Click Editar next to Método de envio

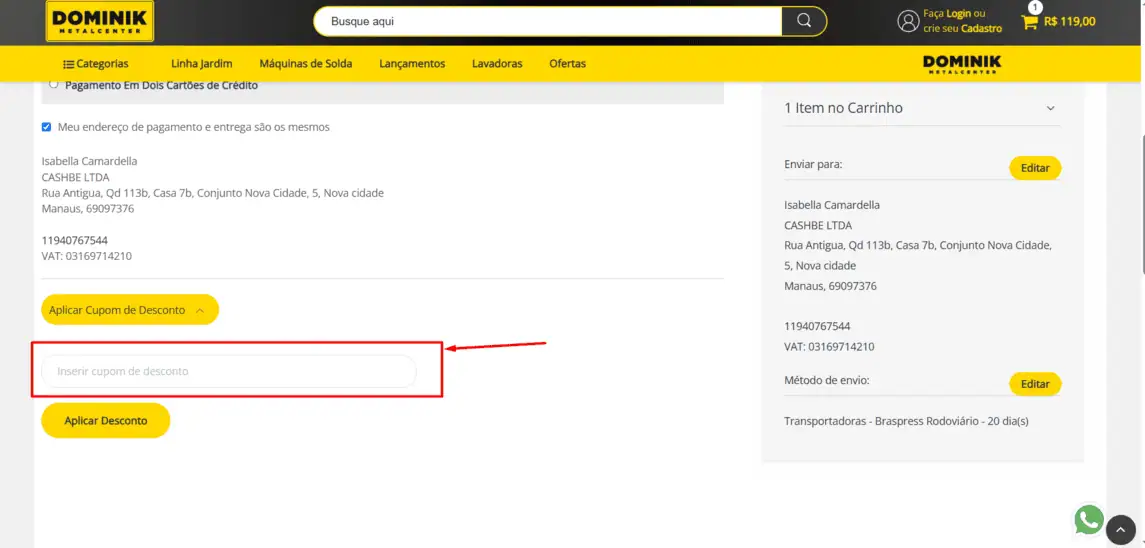[1035, 384]
